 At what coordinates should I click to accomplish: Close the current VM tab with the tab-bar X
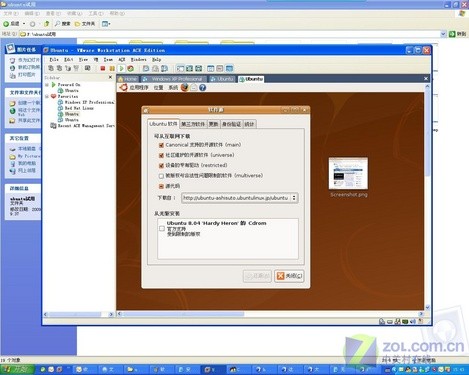tap(426, 79)
